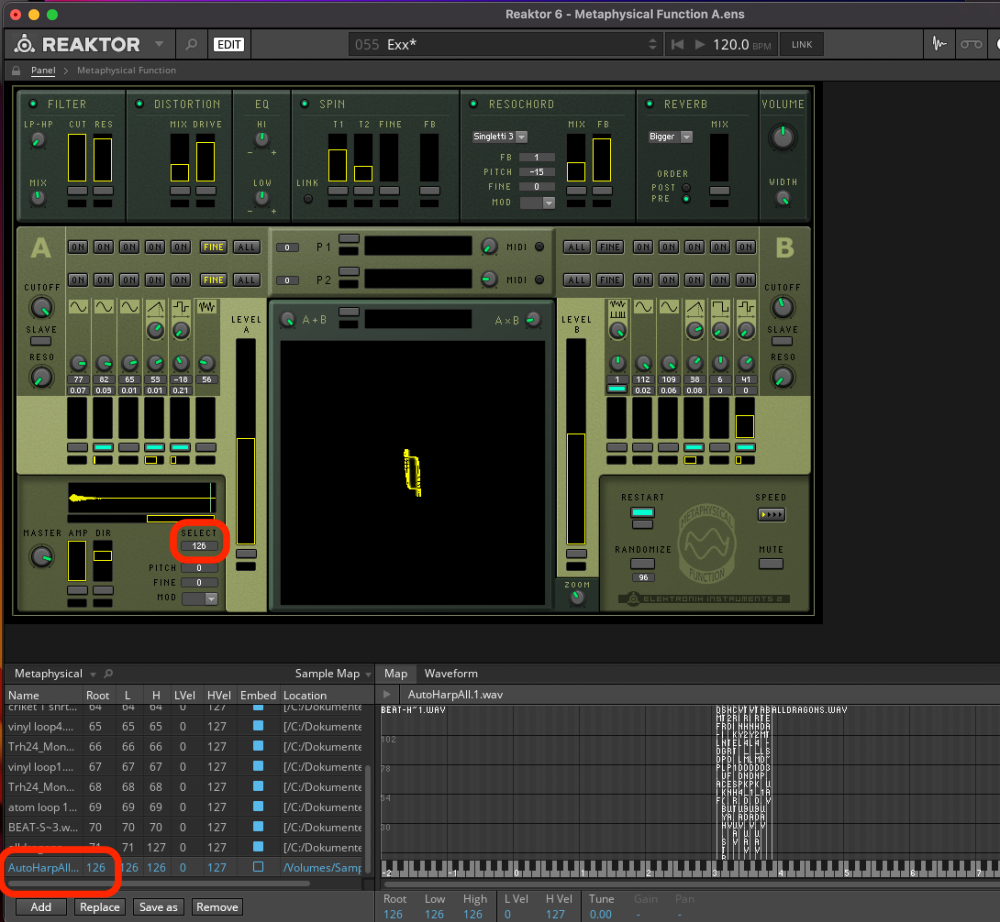Click the Save as button
This screenshot has width=1000, height=922.
158,907
